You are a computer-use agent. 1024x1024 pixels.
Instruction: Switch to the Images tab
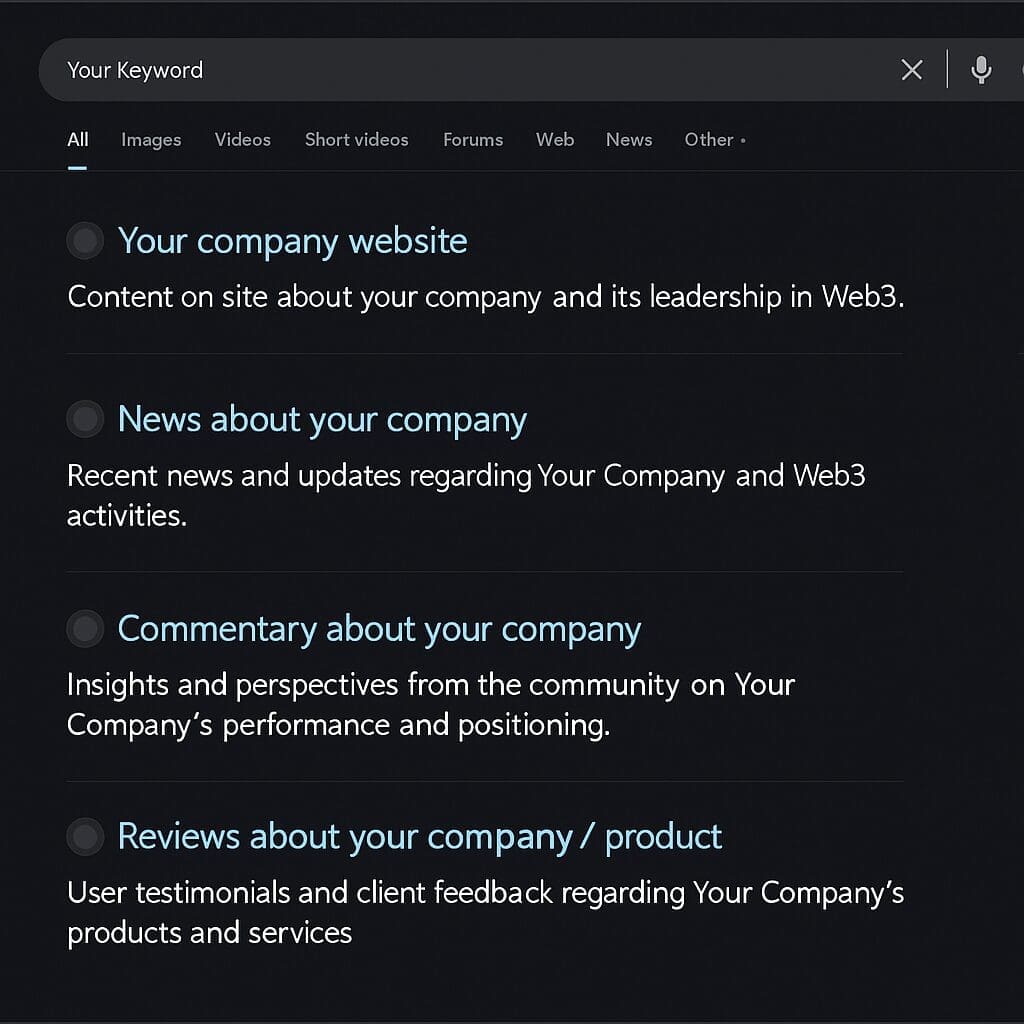pyautogui.click(x=151, y=140)
